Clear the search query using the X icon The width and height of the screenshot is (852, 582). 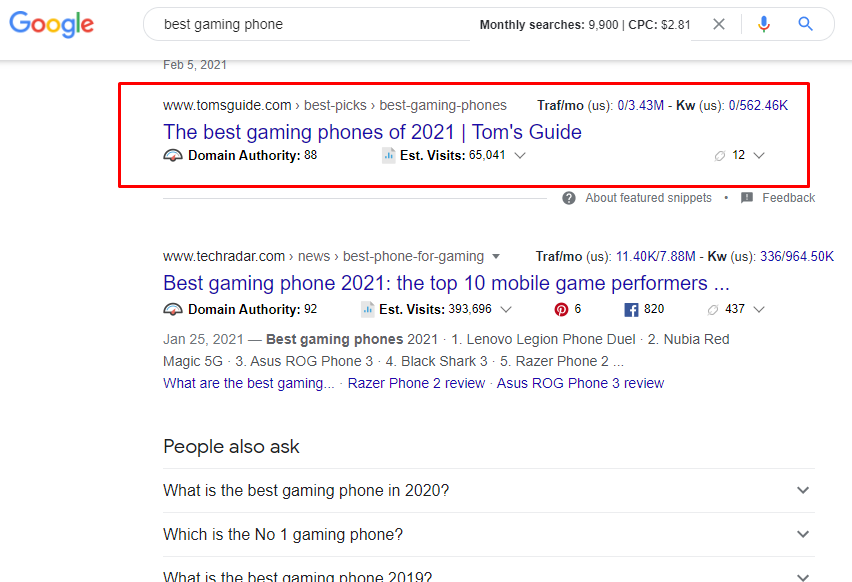click(718, 24)
